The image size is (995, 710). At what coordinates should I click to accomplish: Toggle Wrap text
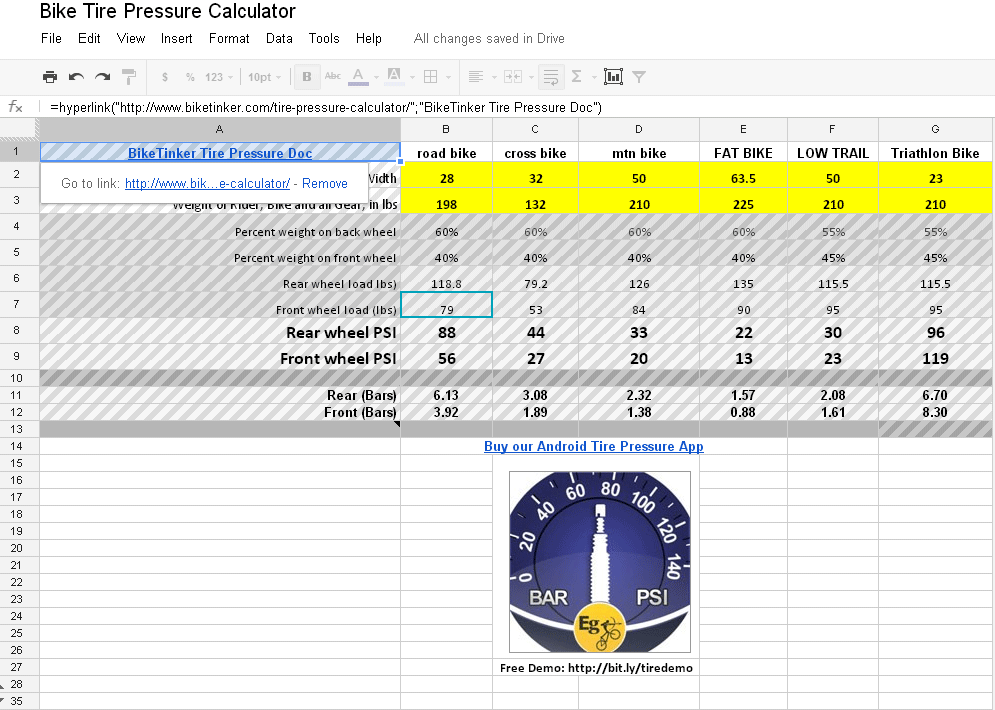(x=551, y=77)
